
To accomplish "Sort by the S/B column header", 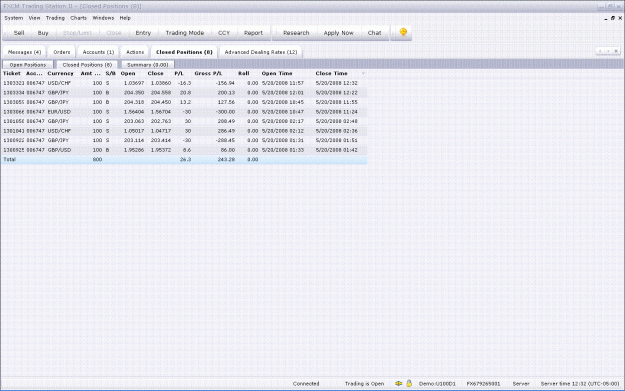I will click(110, 73).
